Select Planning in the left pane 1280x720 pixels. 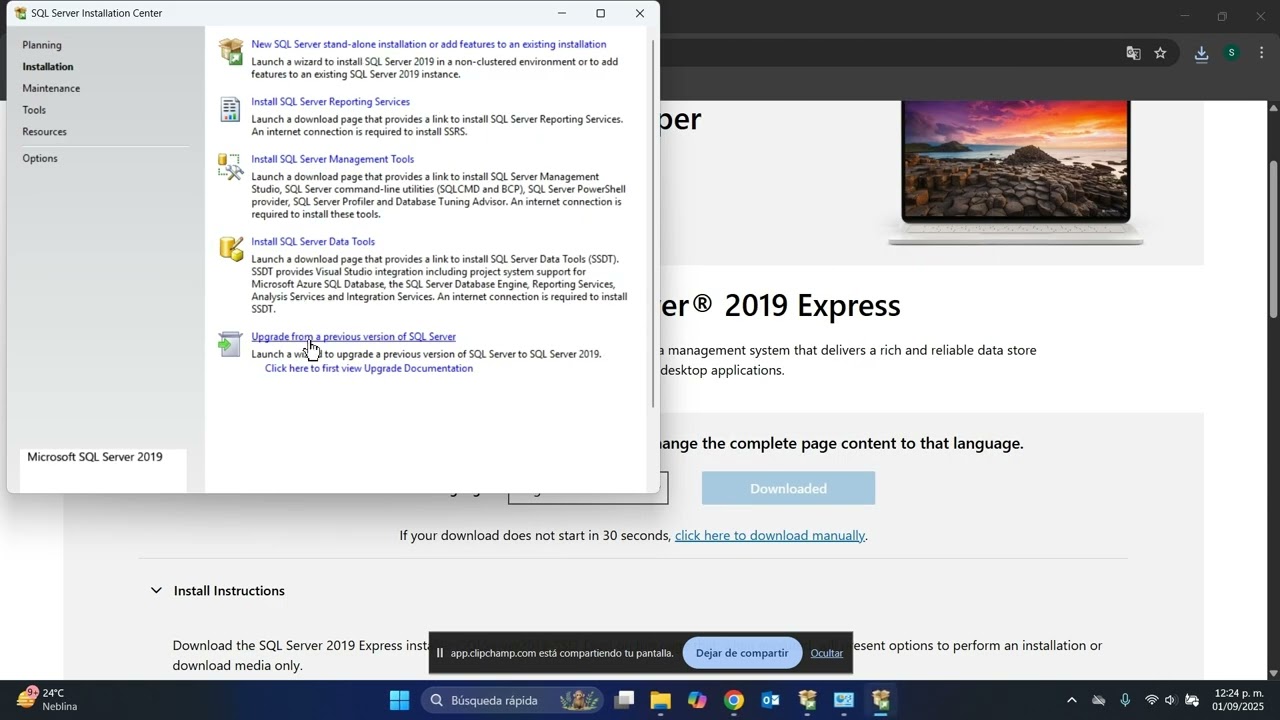click(x=42, y=45)
